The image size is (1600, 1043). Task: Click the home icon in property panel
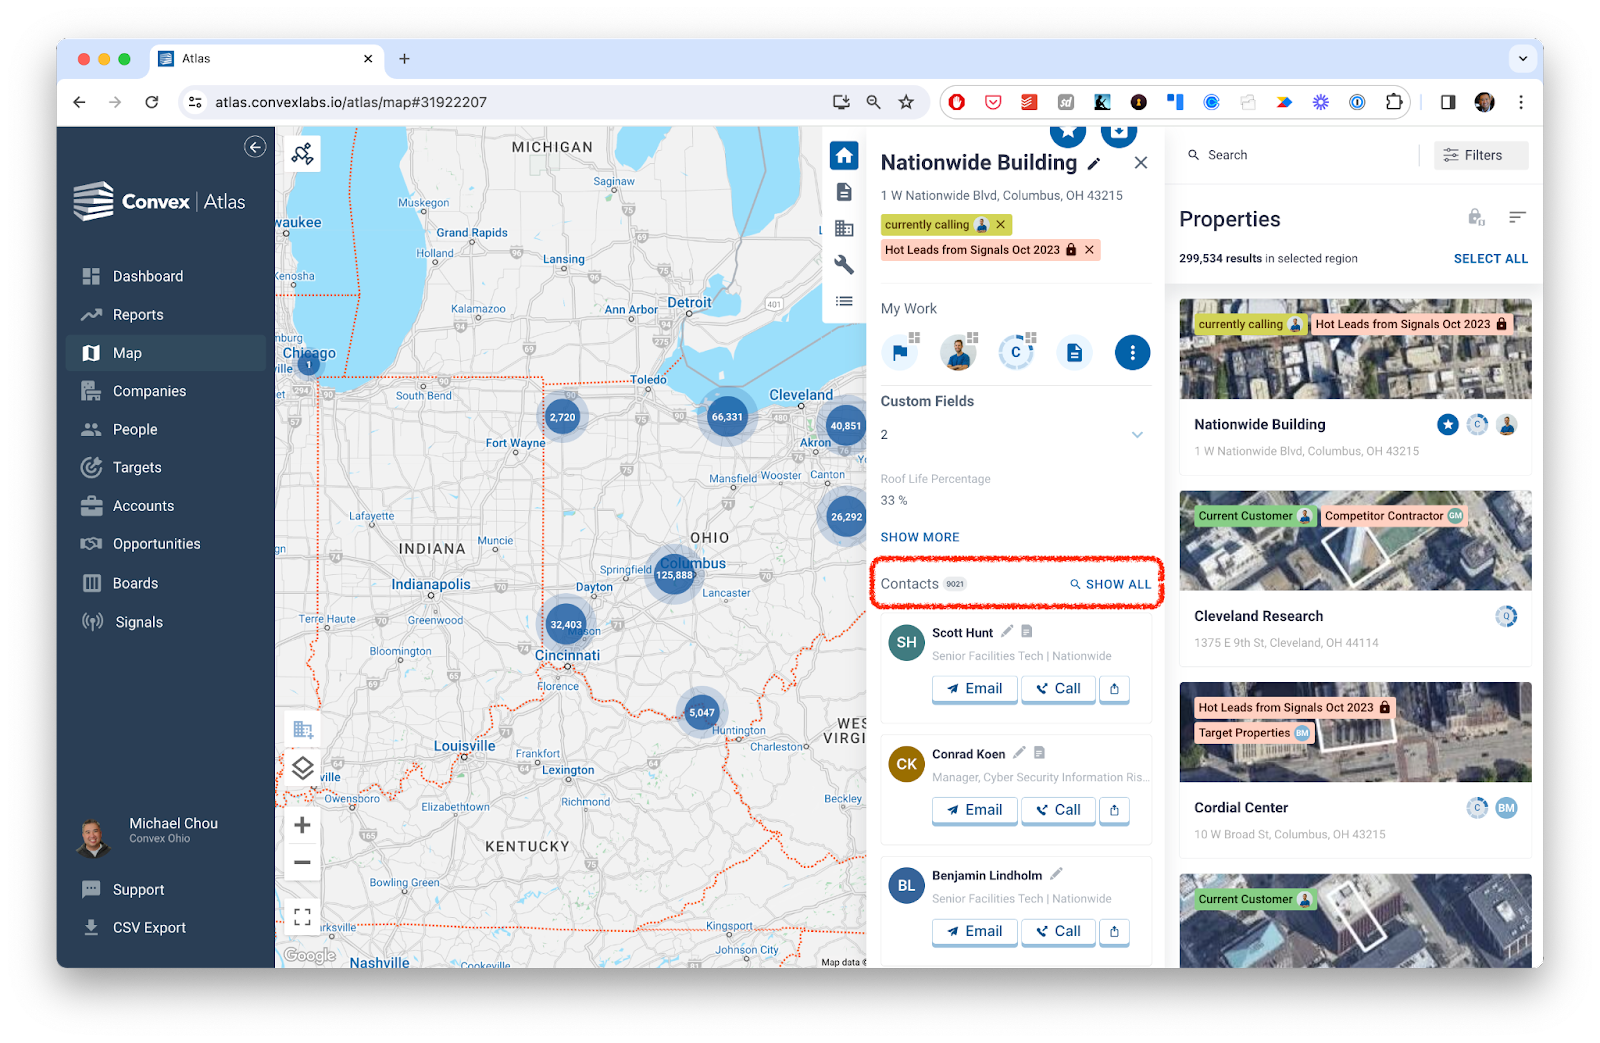[x=844, y=155]
